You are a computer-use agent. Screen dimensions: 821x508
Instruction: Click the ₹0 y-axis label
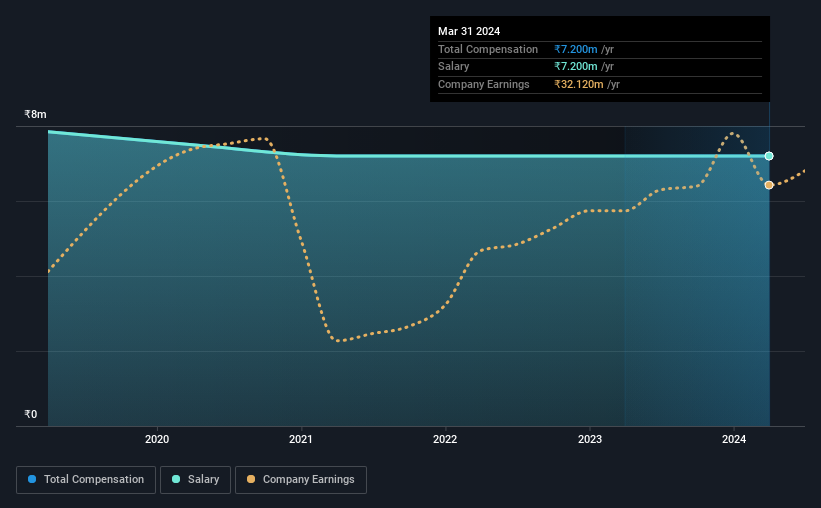31,414
